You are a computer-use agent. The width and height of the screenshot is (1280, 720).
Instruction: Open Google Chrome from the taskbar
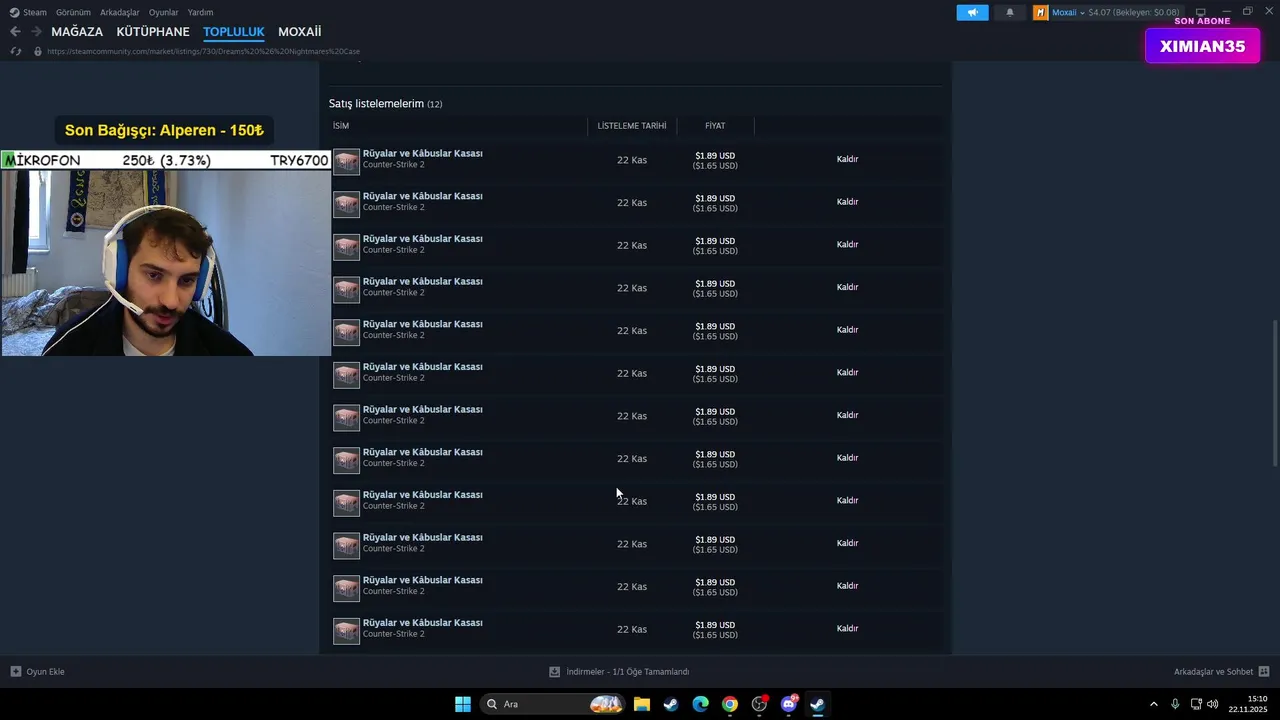730,704
